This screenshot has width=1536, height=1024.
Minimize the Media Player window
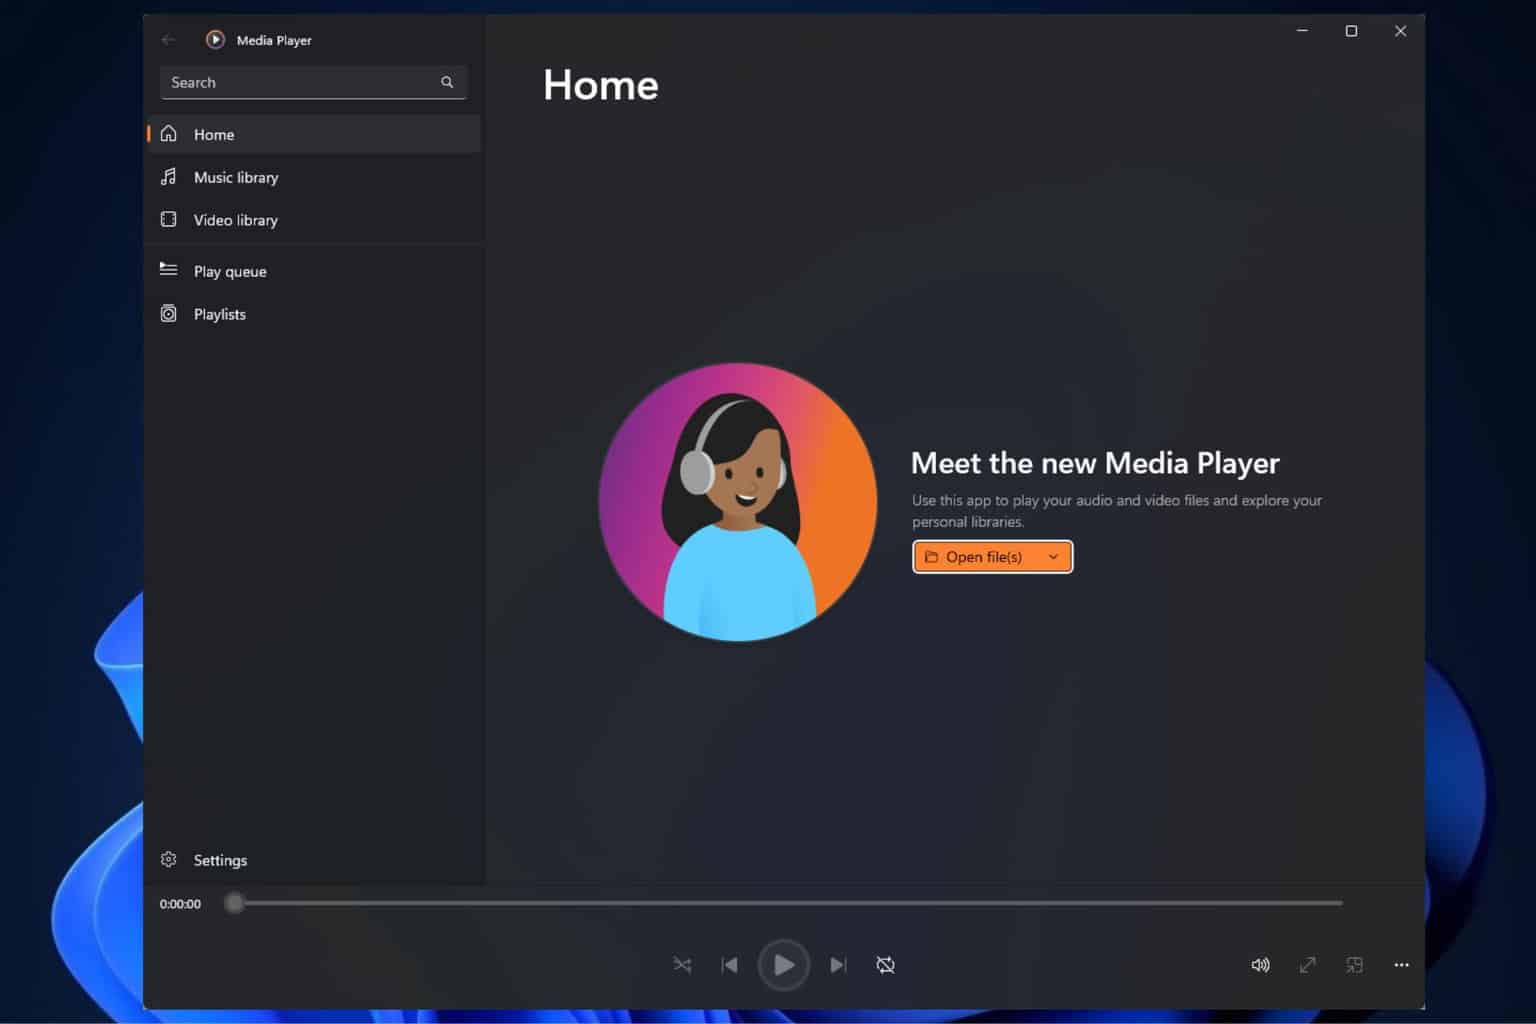[x=1302, y=31]
